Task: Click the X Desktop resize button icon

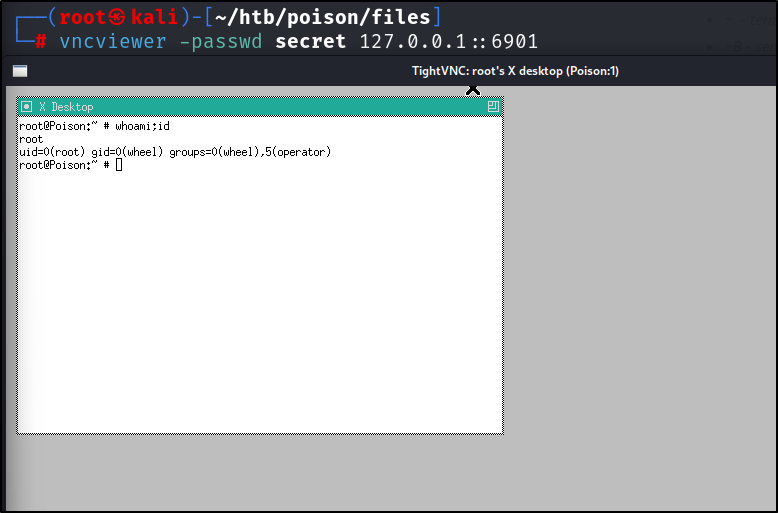Action: (x=493, y=106)
